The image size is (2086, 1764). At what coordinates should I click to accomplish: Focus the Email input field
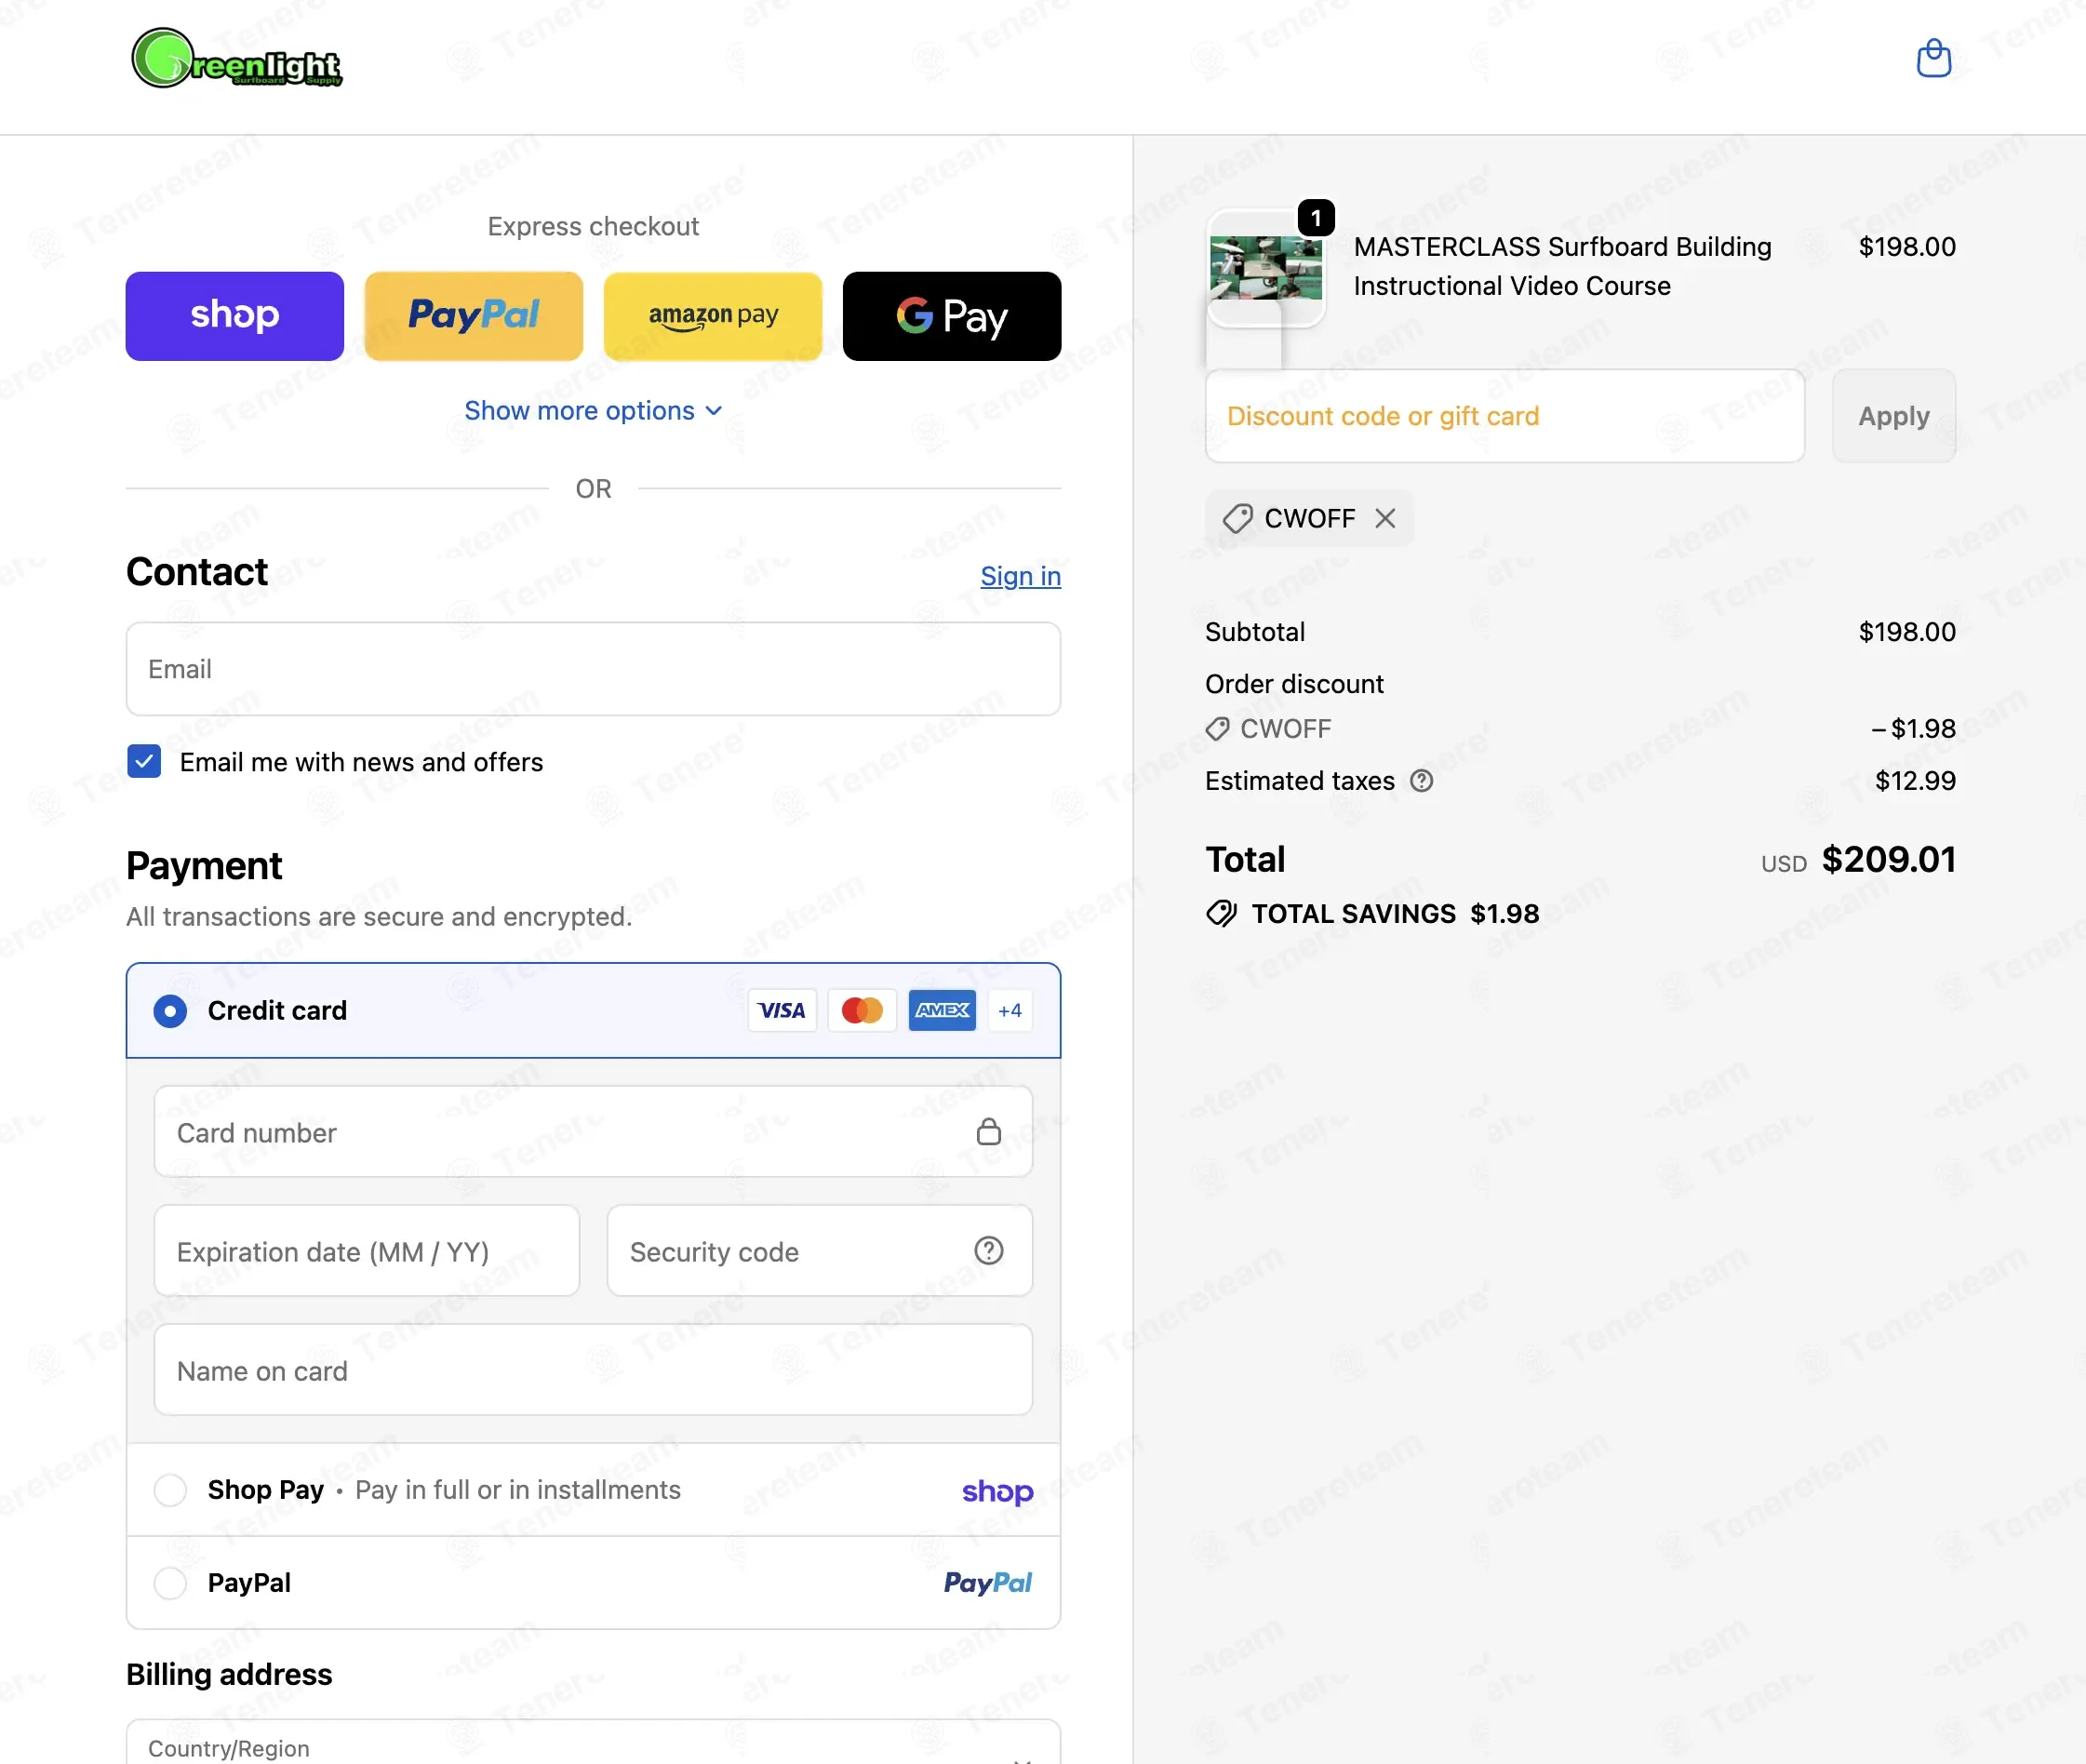pos(593,669)
